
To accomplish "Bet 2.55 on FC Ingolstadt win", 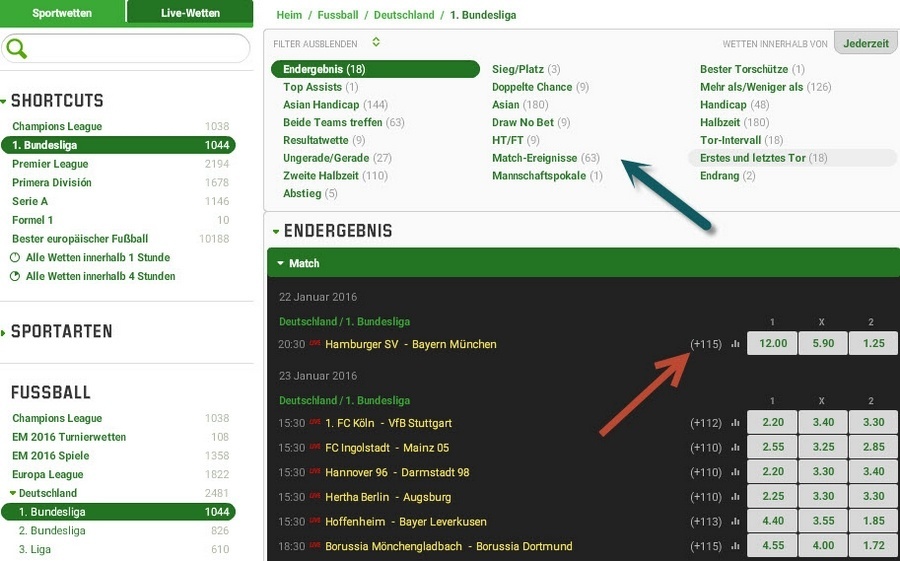I will click(x=772, y=447).
